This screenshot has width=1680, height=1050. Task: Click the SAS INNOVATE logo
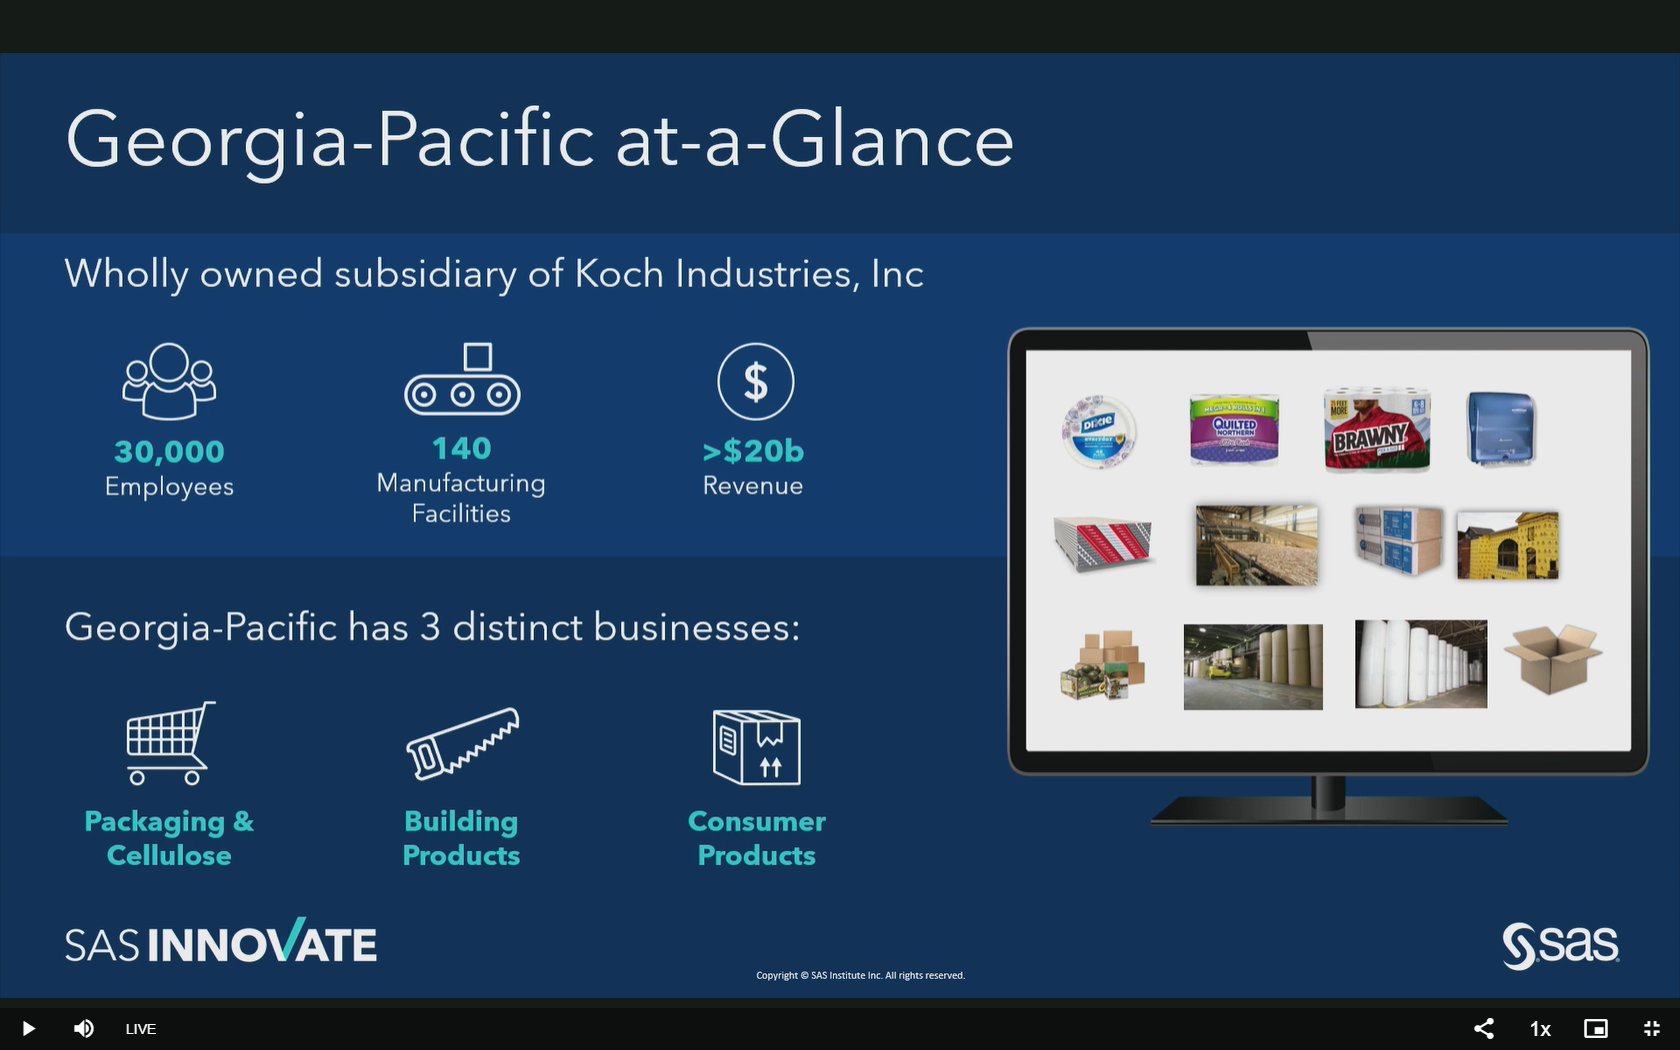[x=221, y=942]
